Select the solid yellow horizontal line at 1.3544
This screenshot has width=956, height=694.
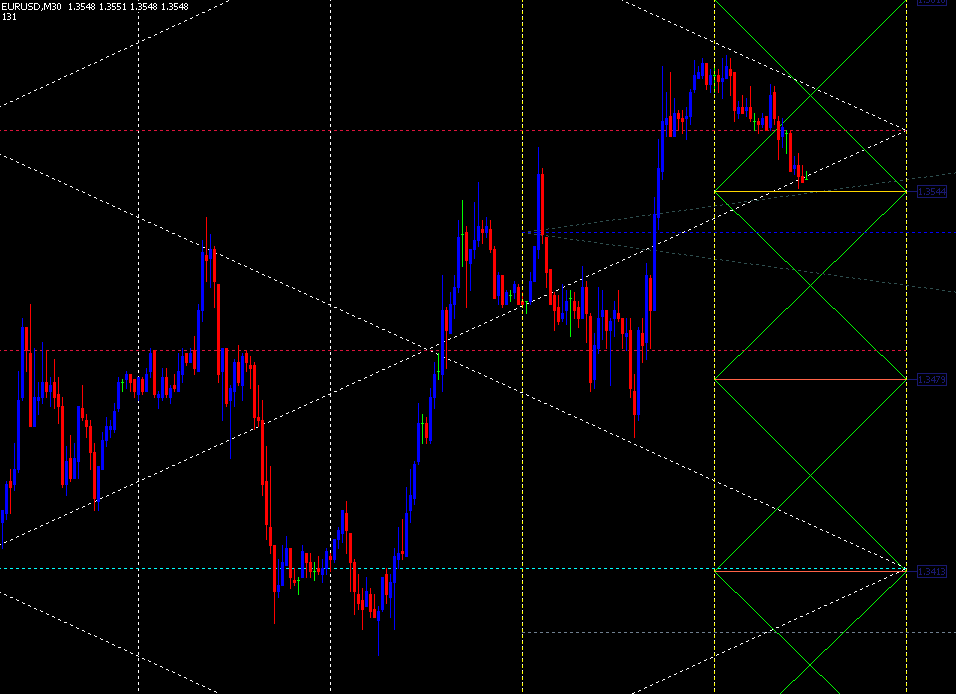(810, 191)
